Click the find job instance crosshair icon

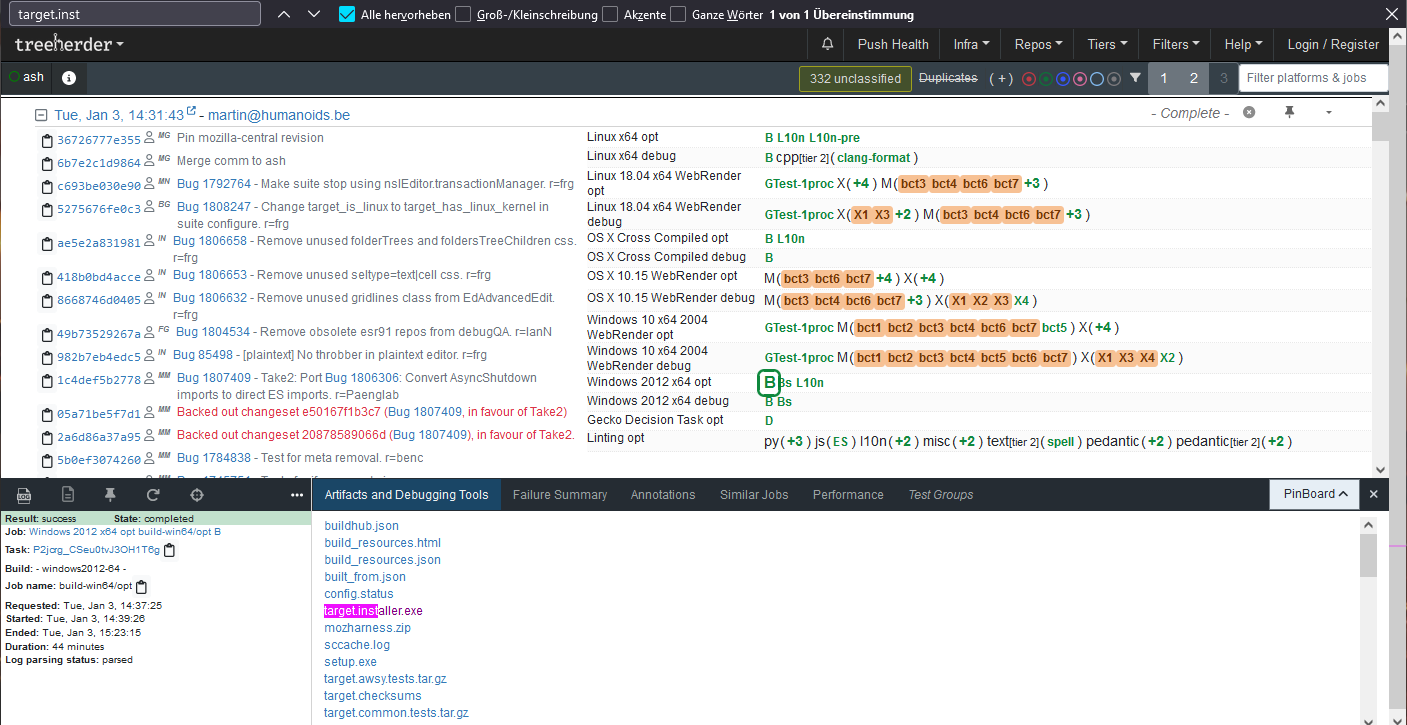pyautogui.click(x=197, y=495)
